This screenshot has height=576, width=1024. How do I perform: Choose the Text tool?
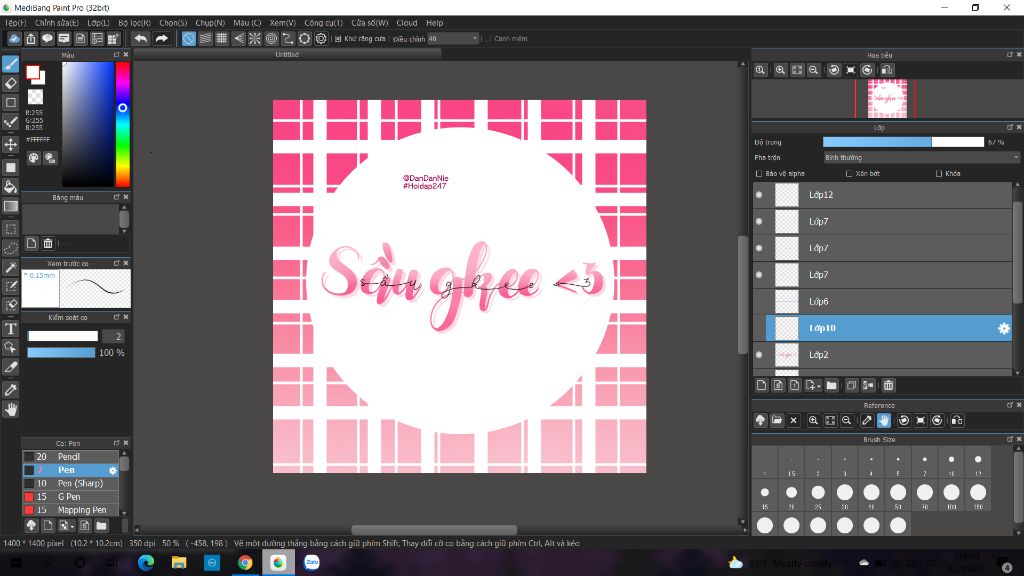(x=11, y=329)
